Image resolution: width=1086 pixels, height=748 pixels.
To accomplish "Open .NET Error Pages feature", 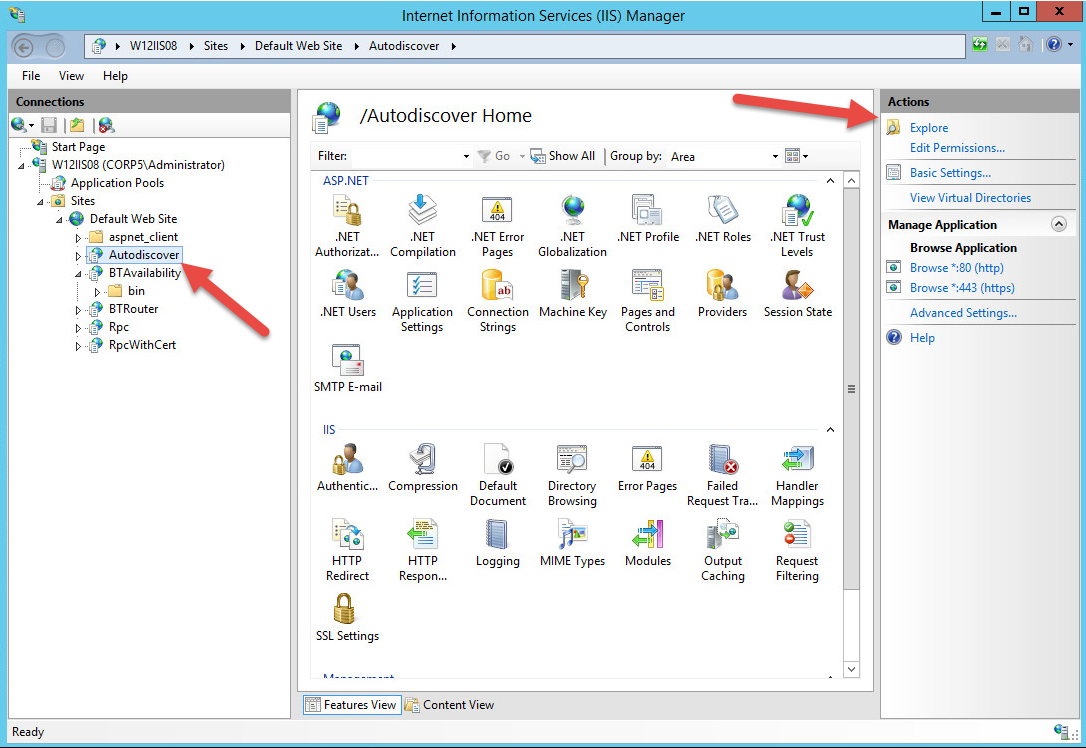I will click(497, 226).
